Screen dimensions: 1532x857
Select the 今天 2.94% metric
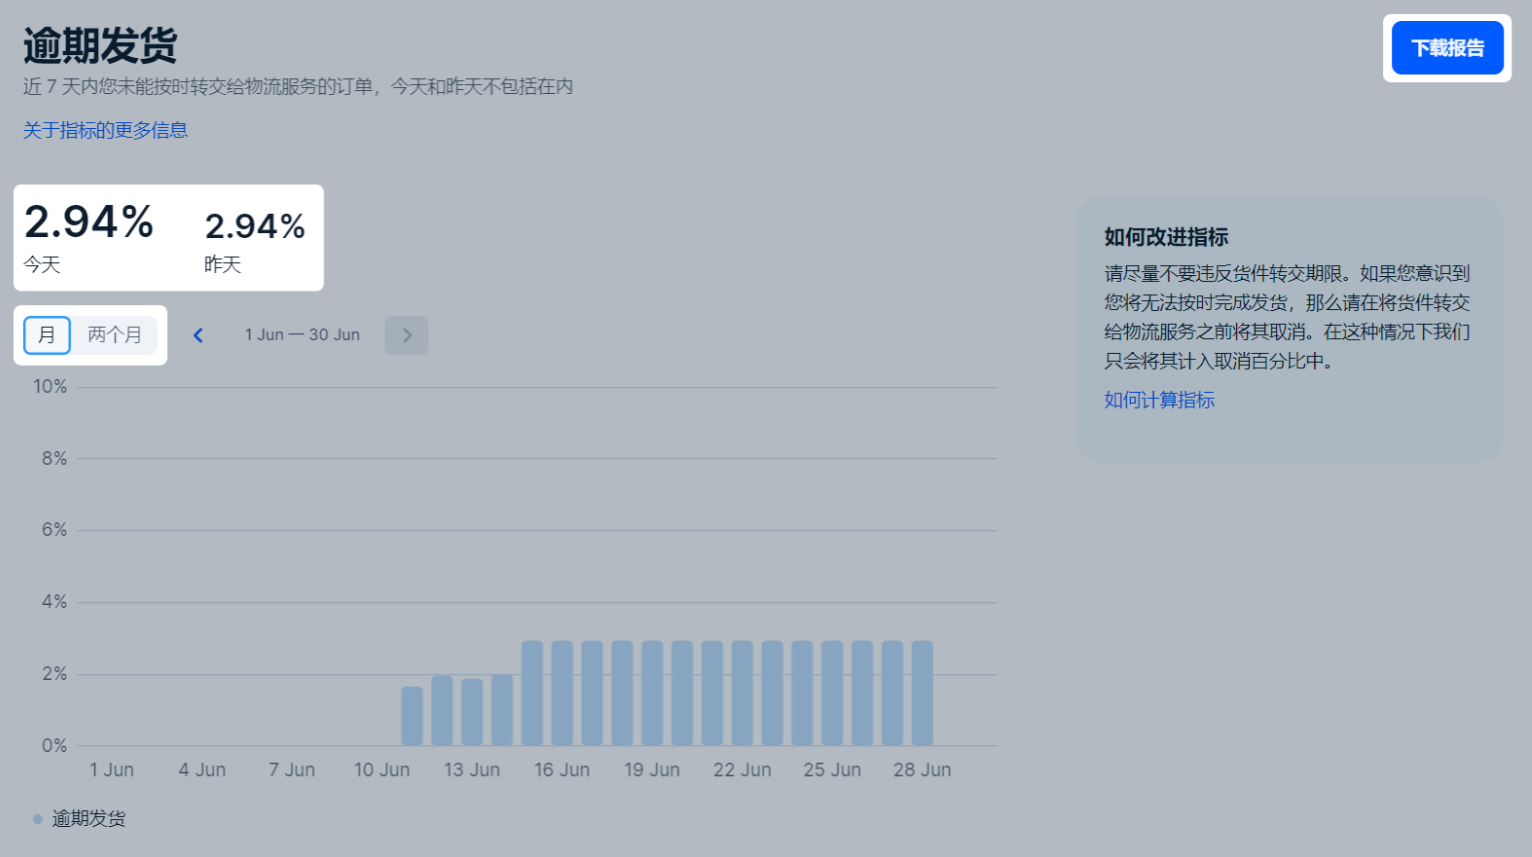[88, 237]
